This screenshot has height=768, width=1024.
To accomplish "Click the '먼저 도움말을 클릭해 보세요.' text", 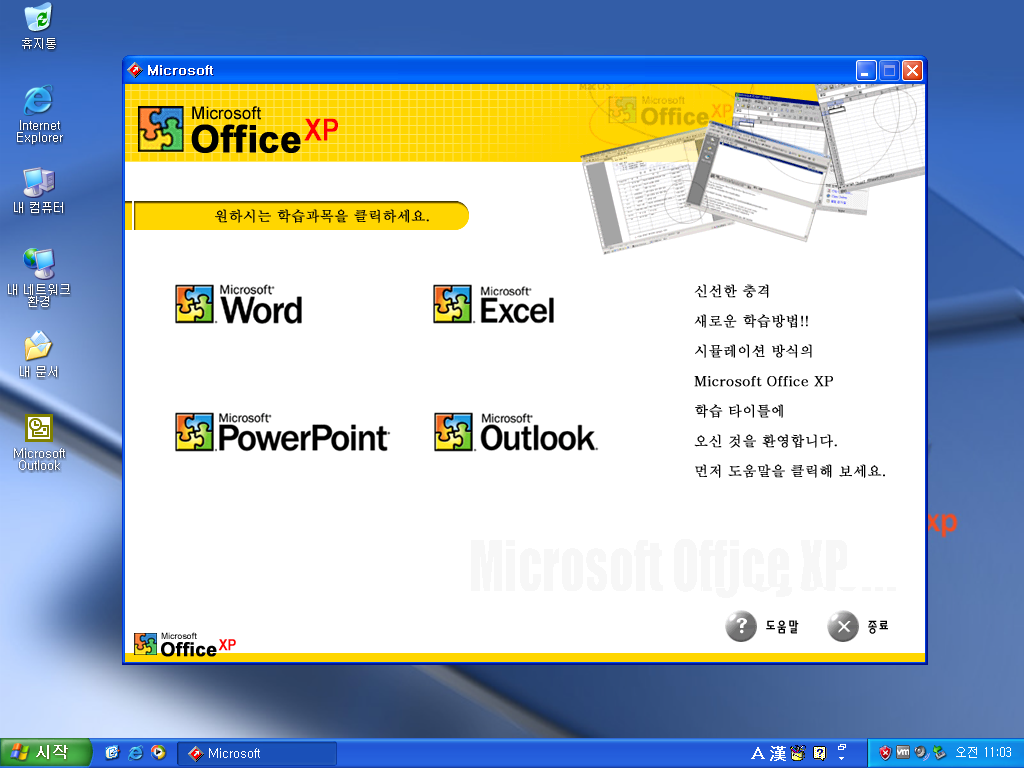I will 790,472.
